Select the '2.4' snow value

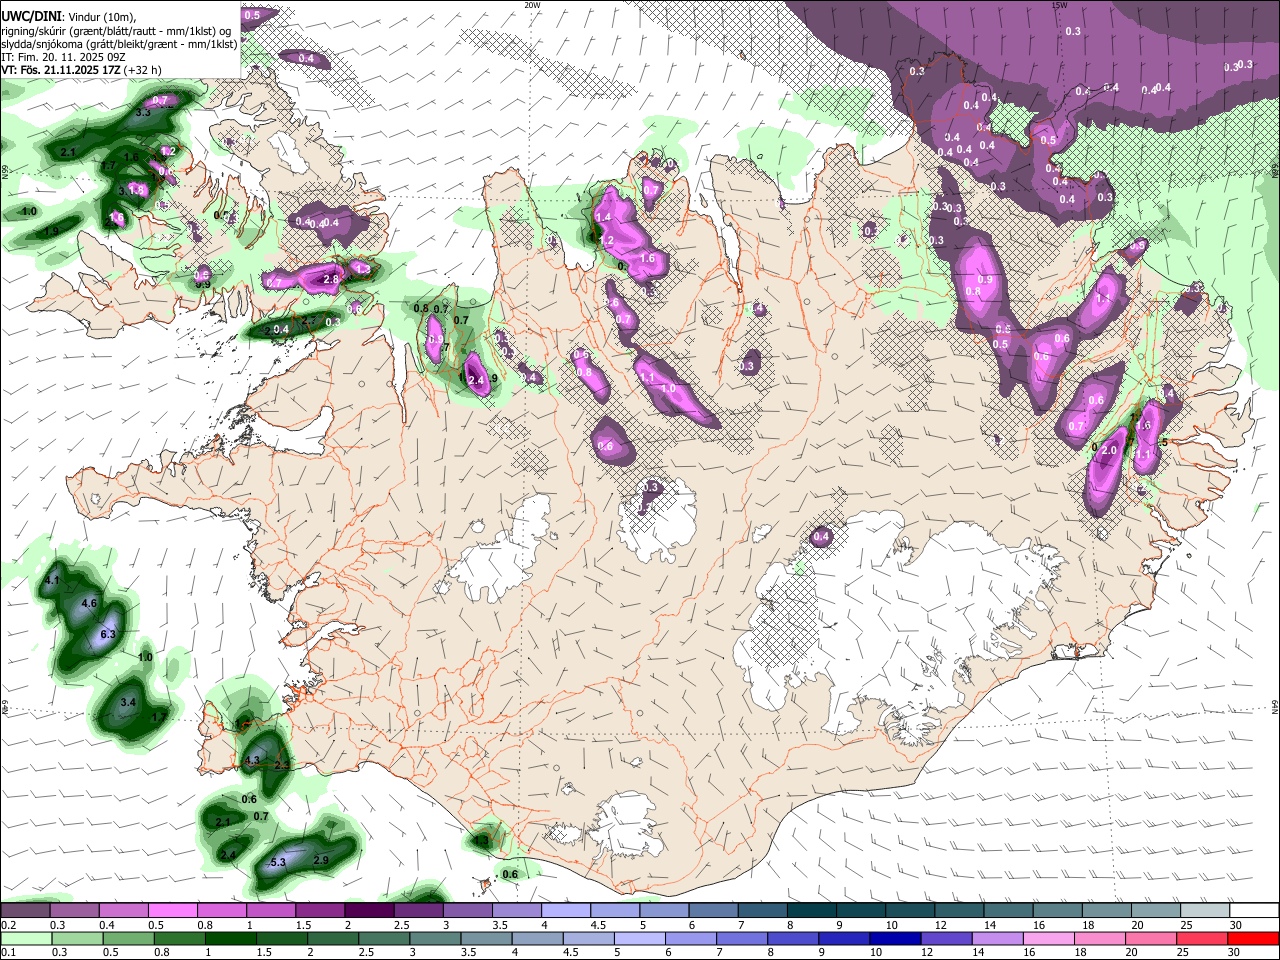(476, 380)
